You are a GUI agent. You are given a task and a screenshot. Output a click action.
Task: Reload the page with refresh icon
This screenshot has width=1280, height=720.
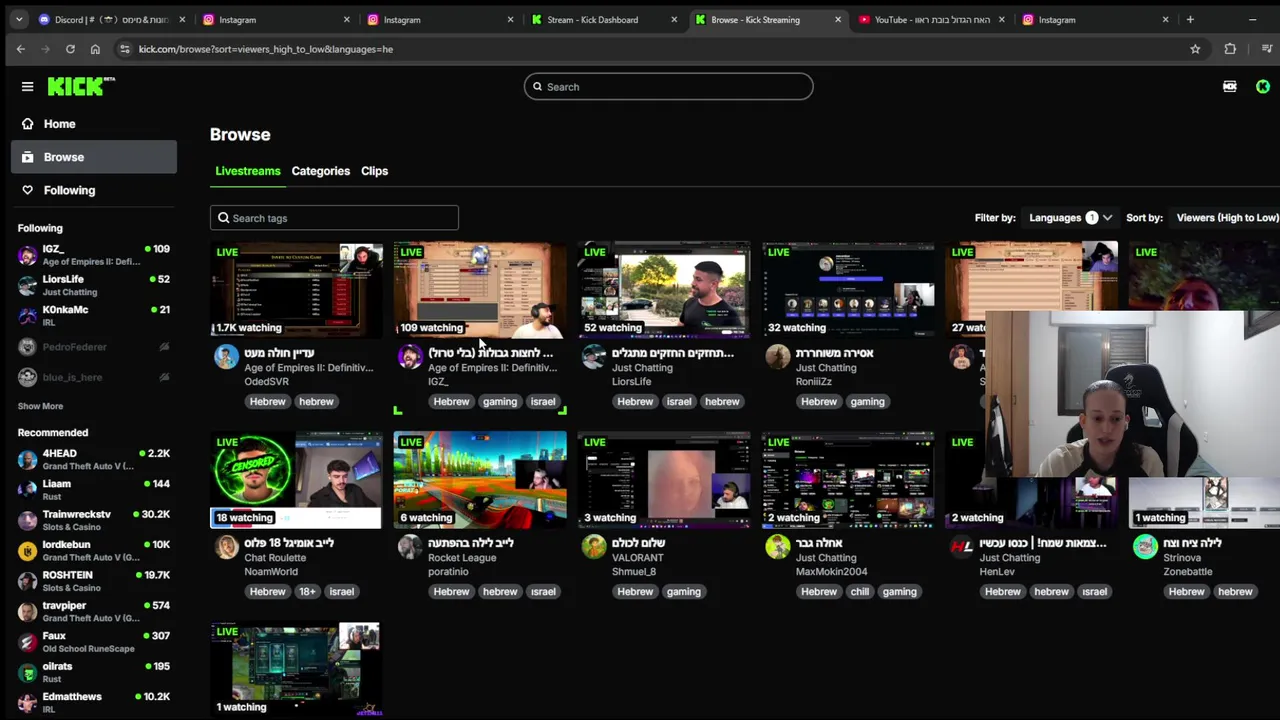tap(70, 49)
